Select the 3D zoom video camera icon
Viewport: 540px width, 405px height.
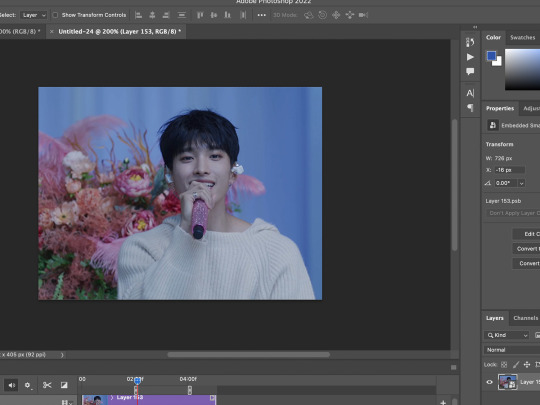coord(363,15)
